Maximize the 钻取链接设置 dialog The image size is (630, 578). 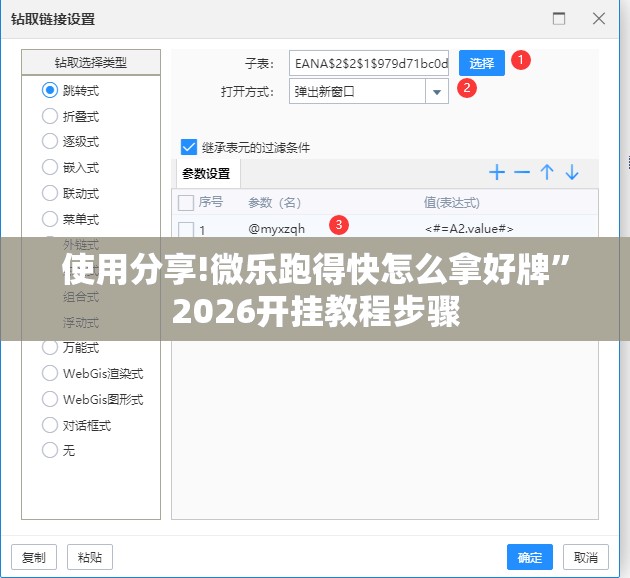click(559, 18)
